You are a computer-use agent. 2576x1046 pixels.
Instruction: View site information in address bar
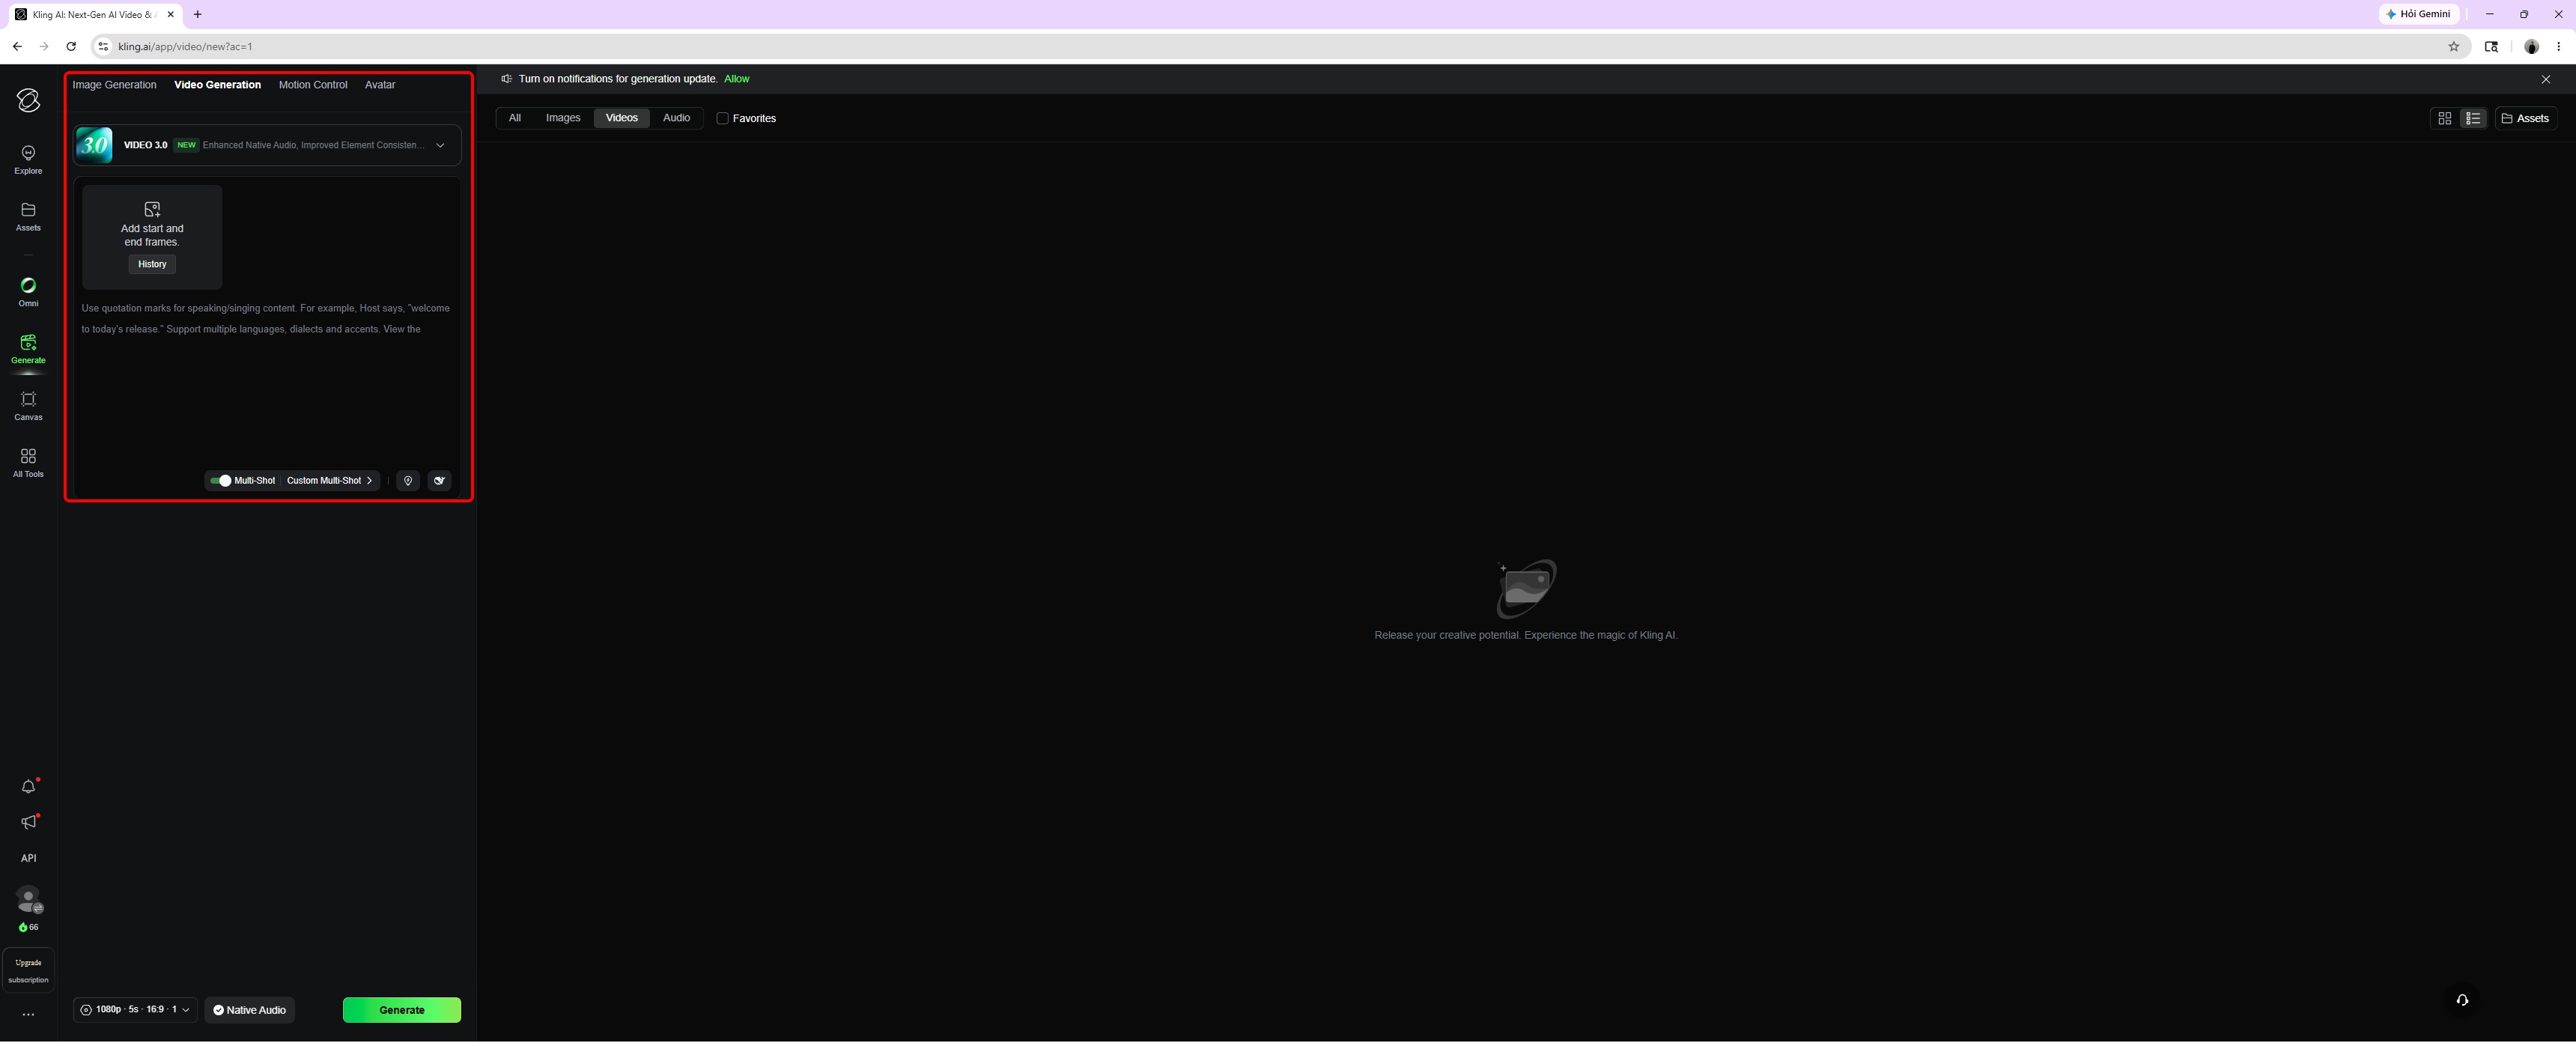tap(103, 46)
